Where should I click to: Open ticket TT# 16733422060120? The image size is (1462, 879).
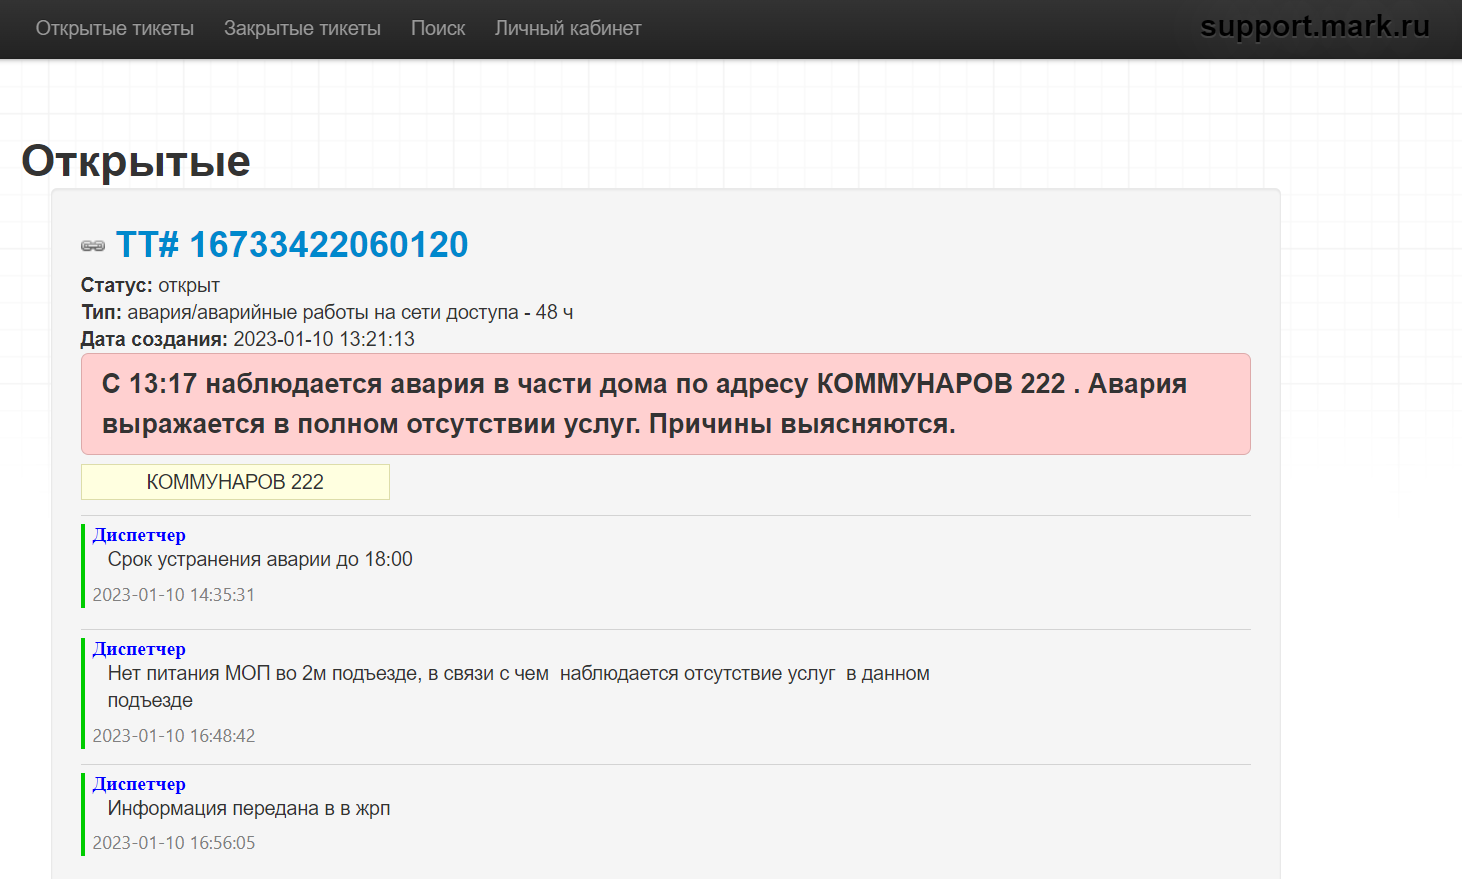point(292,244)
